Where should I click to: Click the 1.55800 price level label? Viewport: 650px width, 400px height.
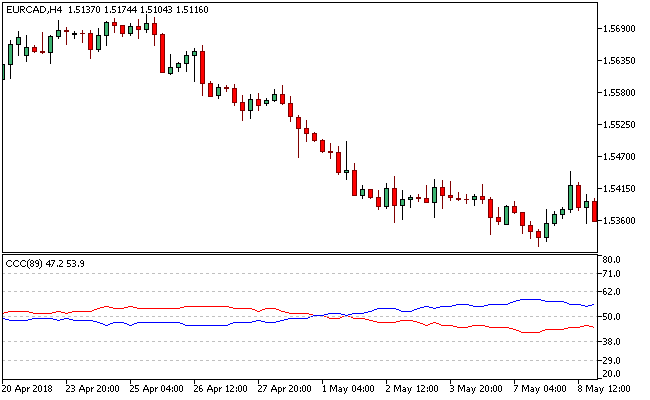click(622, 93)
